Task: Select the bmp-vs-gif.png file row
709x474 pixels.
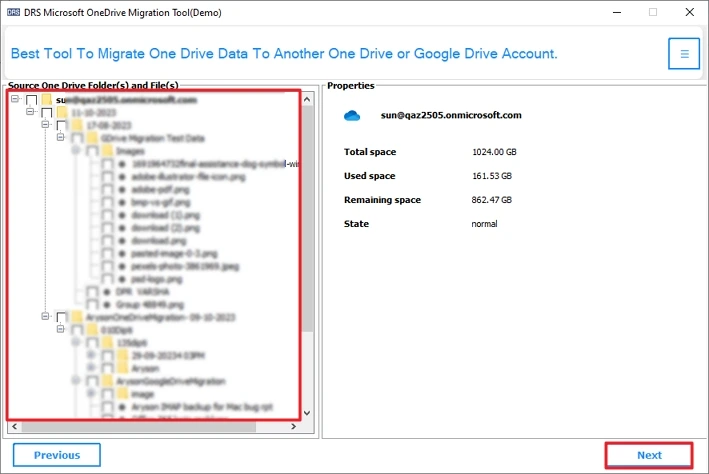Action: coord(161,202)
